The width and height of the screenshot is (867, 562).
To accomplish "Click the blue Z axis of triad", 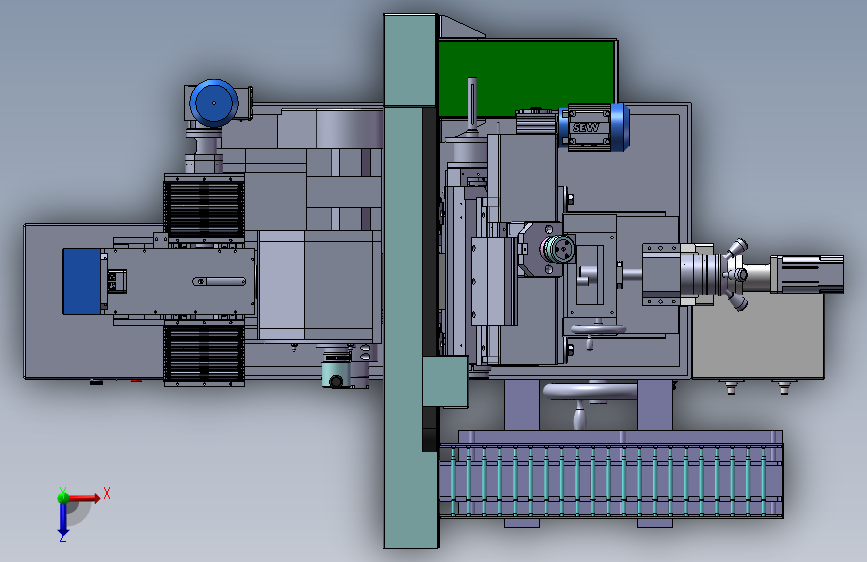I will [63, 520].
